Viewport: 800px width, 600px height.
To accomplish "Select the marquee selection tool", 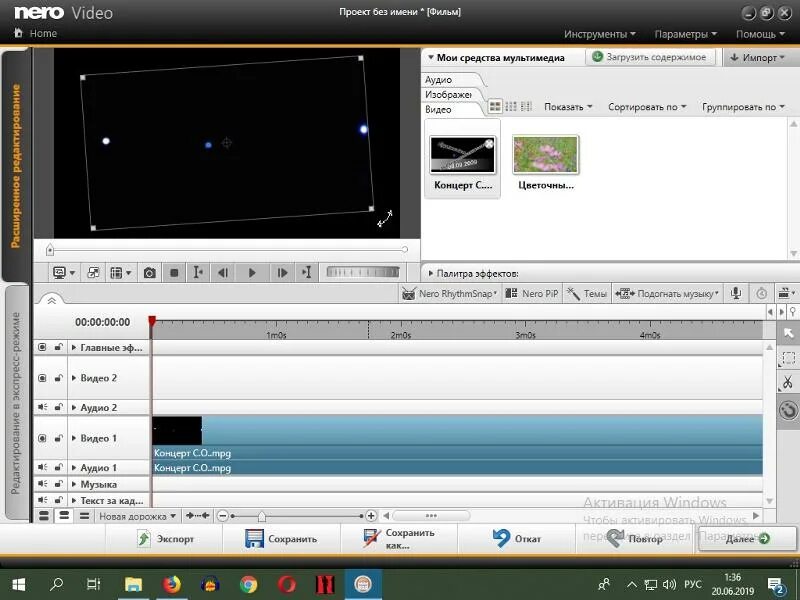I will pyautogui.click(x=788, y=358).
